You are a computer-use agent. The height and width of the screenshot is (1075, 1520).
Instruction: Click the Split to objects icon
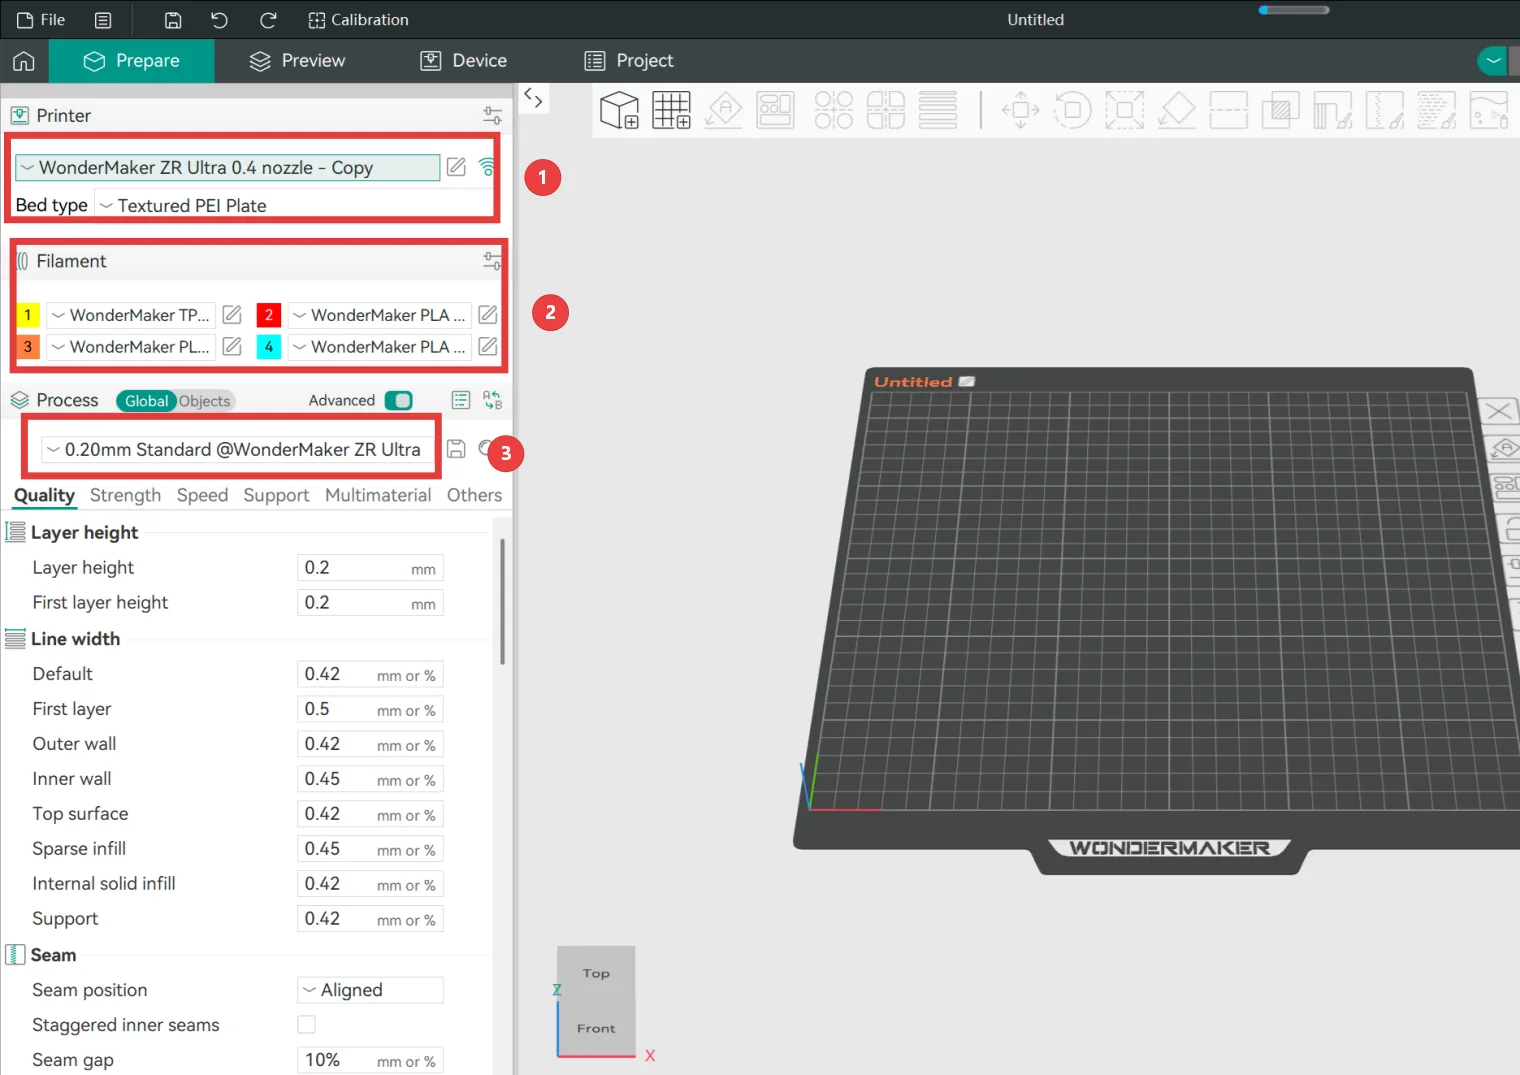(833, 110)
